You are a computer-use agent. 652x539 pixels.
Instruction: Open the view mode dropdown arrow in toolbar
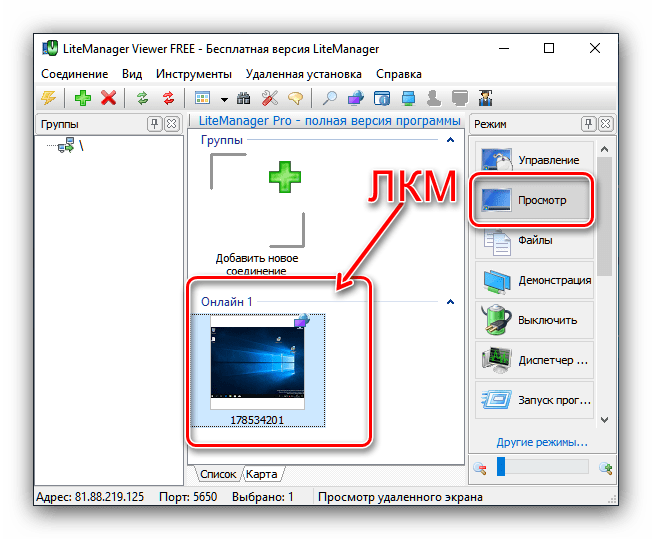[x=224, y=99]
